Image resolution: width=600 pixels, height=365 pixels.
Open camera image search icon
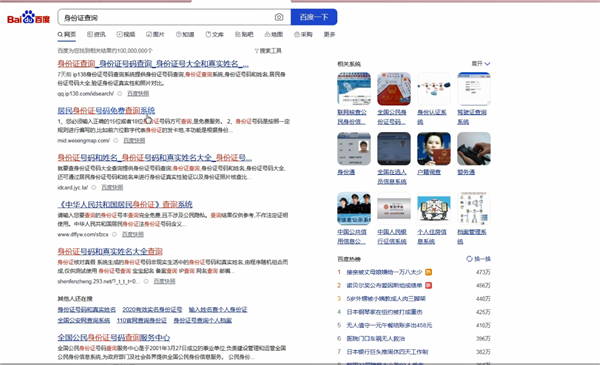[x=279, y=17]
